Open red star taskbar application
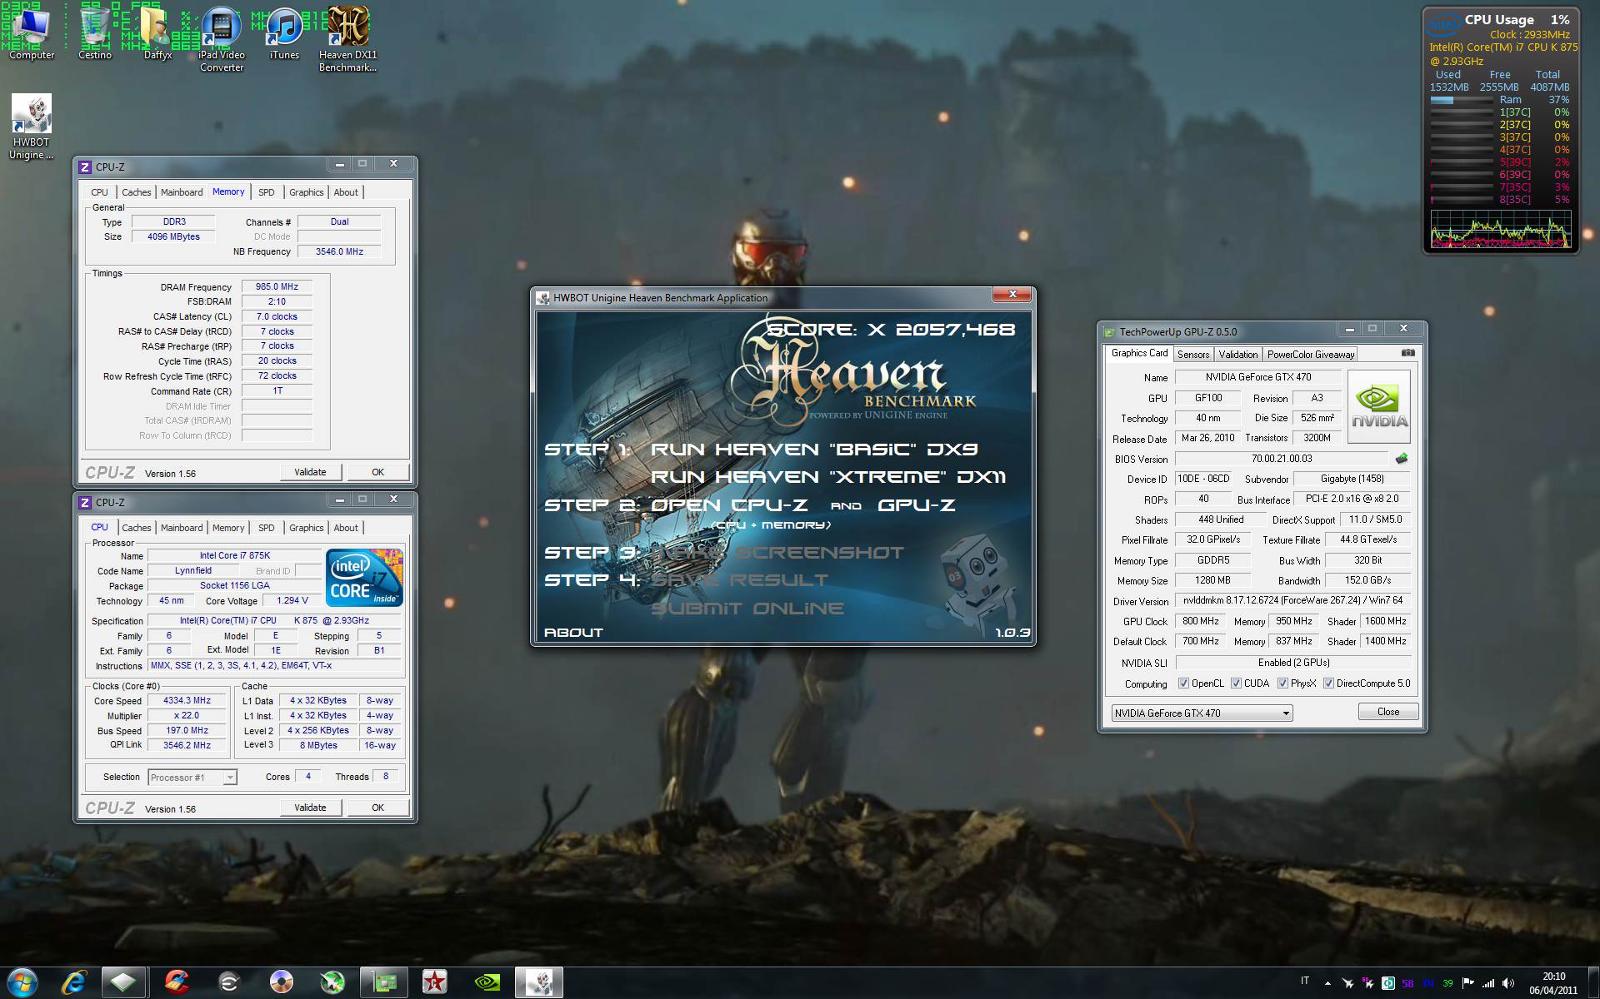This screenshot has width=1600, height=999. tap(434, 982)
